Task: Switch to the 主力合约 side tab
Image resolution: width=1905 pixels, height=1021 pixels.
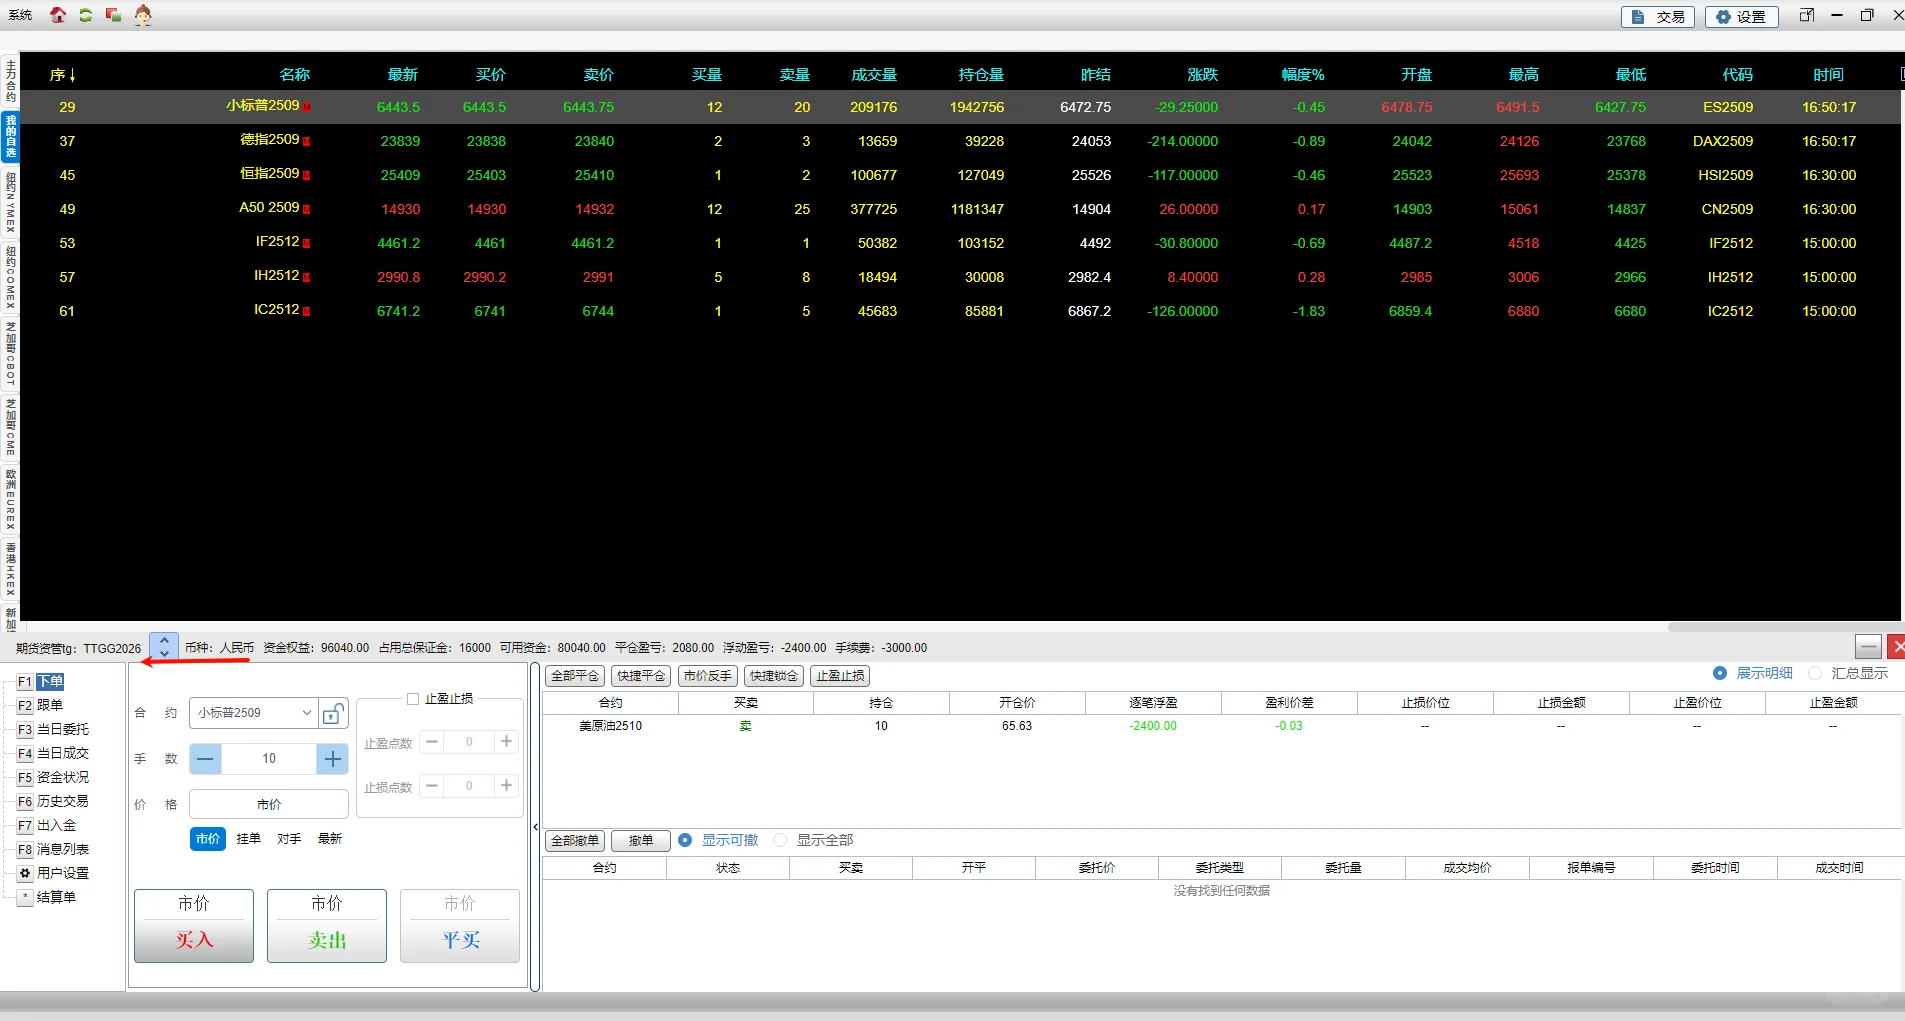Action: point(11,81)
